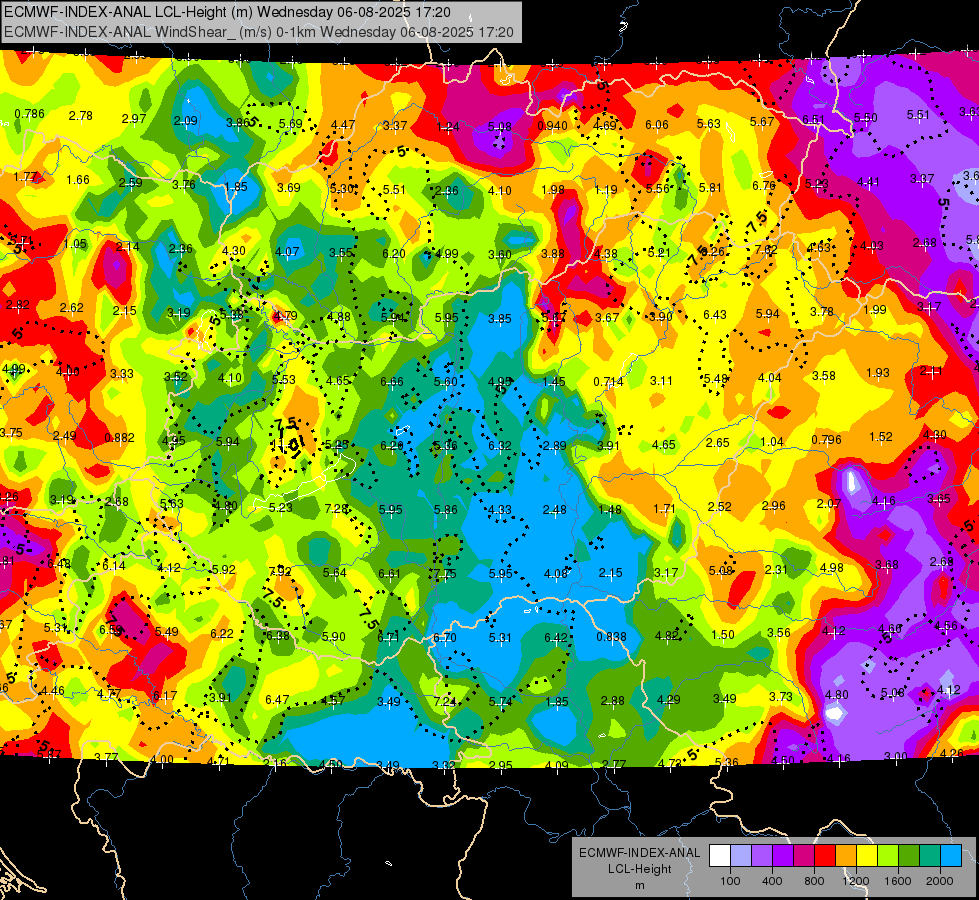Click the 'LCL-Height' legend label

(639, 869)
